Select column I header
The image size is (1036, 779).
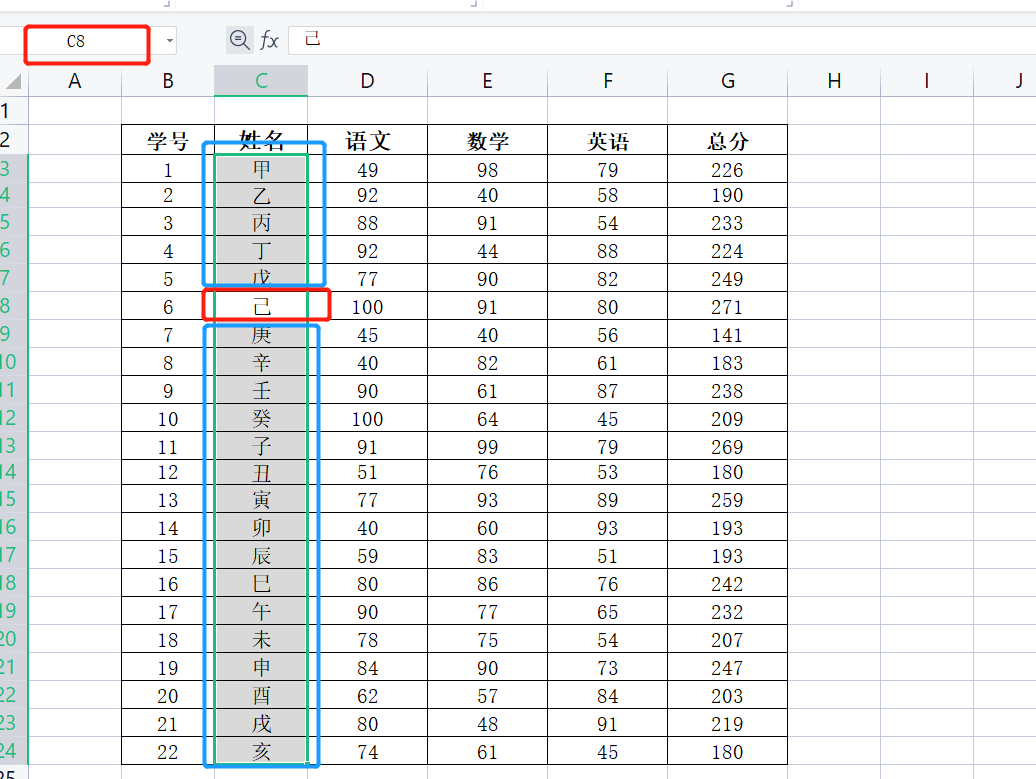point(927,81)
